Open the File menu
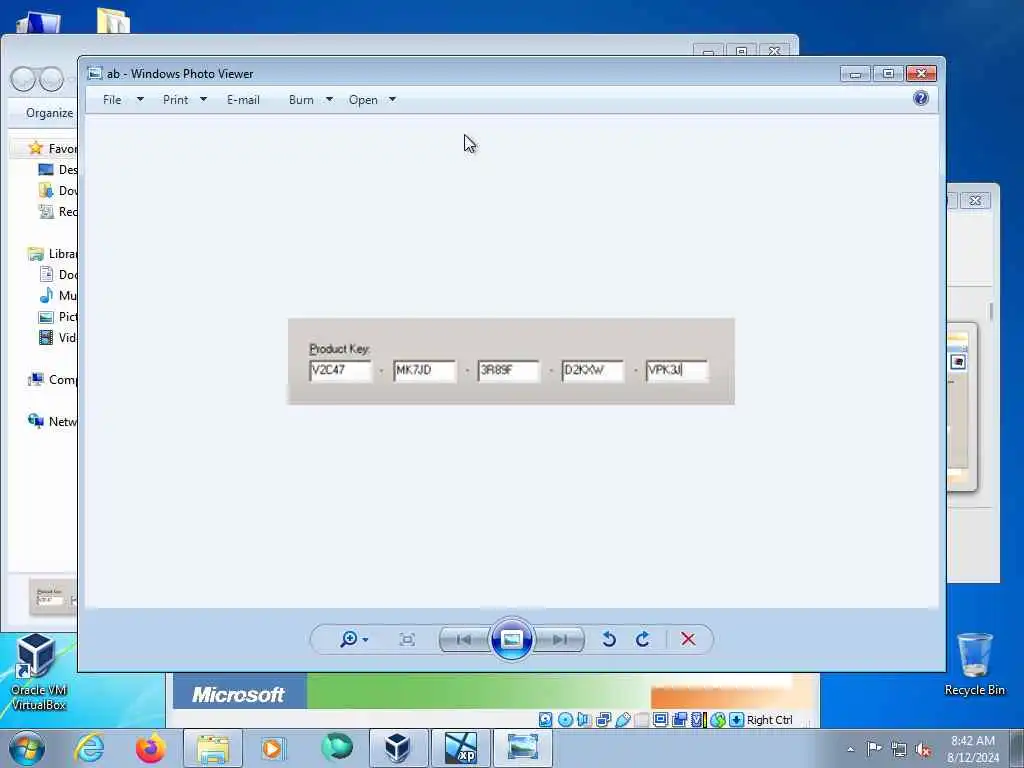This screenshot has width=1024, height=768. 112,100
